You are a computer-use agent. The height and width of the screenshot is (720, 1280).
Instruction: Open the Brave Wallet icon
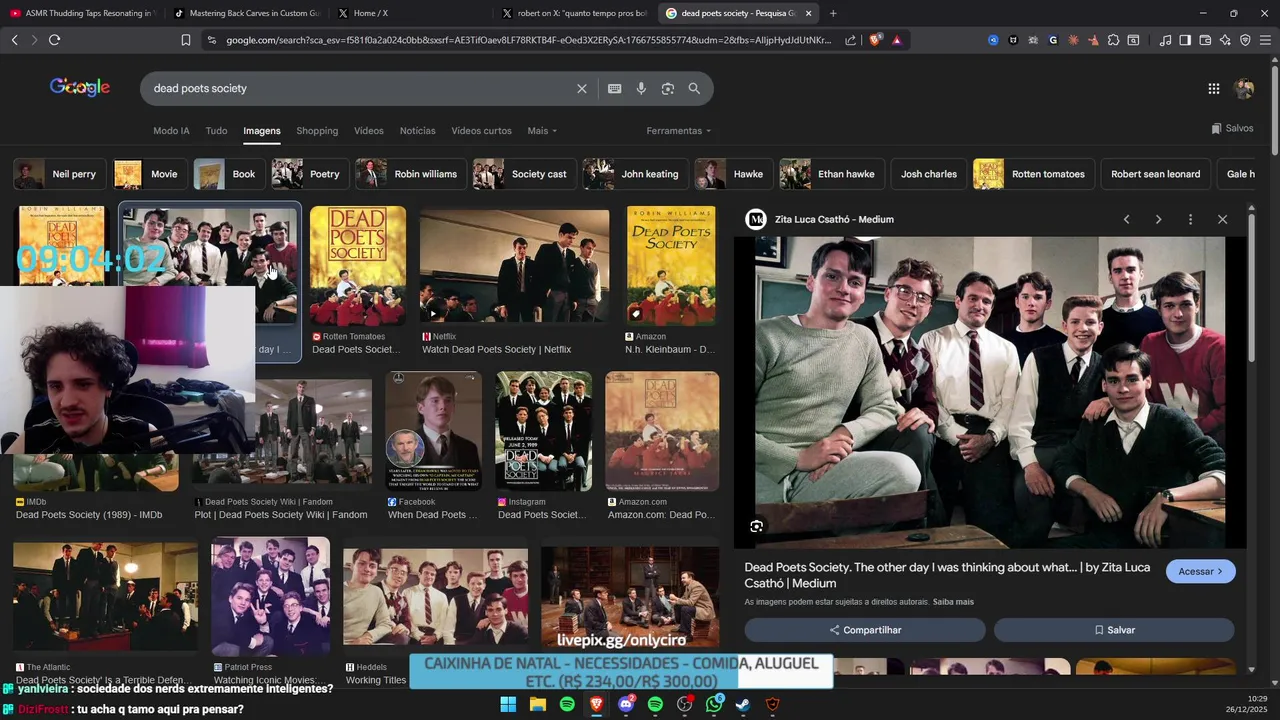[x=1205, y=40]
